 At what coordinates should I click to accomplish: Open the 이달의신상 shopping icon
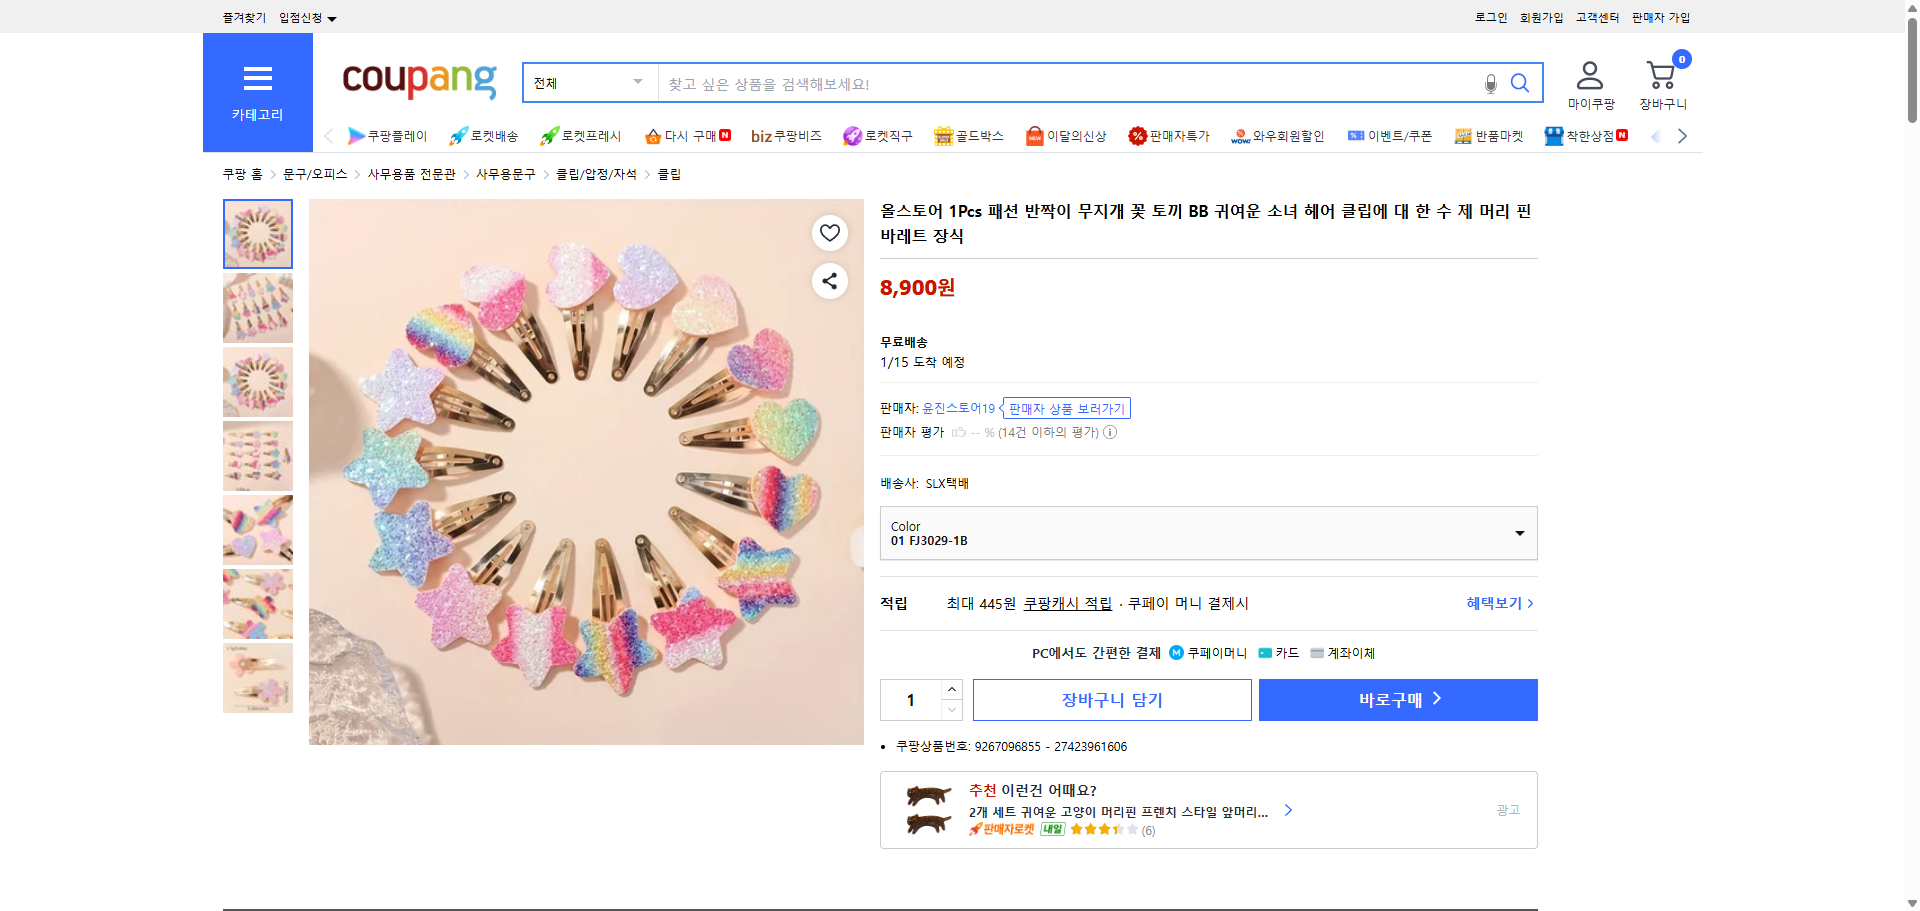coord(1035,136)
